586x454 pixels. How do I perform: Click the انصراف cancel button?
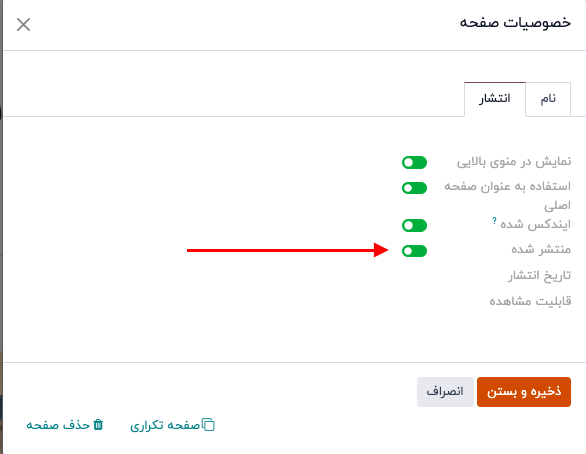point(445,392)
